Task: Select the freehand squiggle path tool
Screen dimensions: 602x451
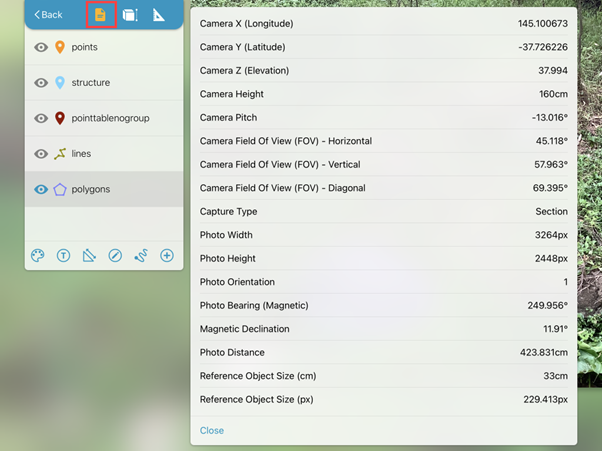Action: tap(141, 255)
